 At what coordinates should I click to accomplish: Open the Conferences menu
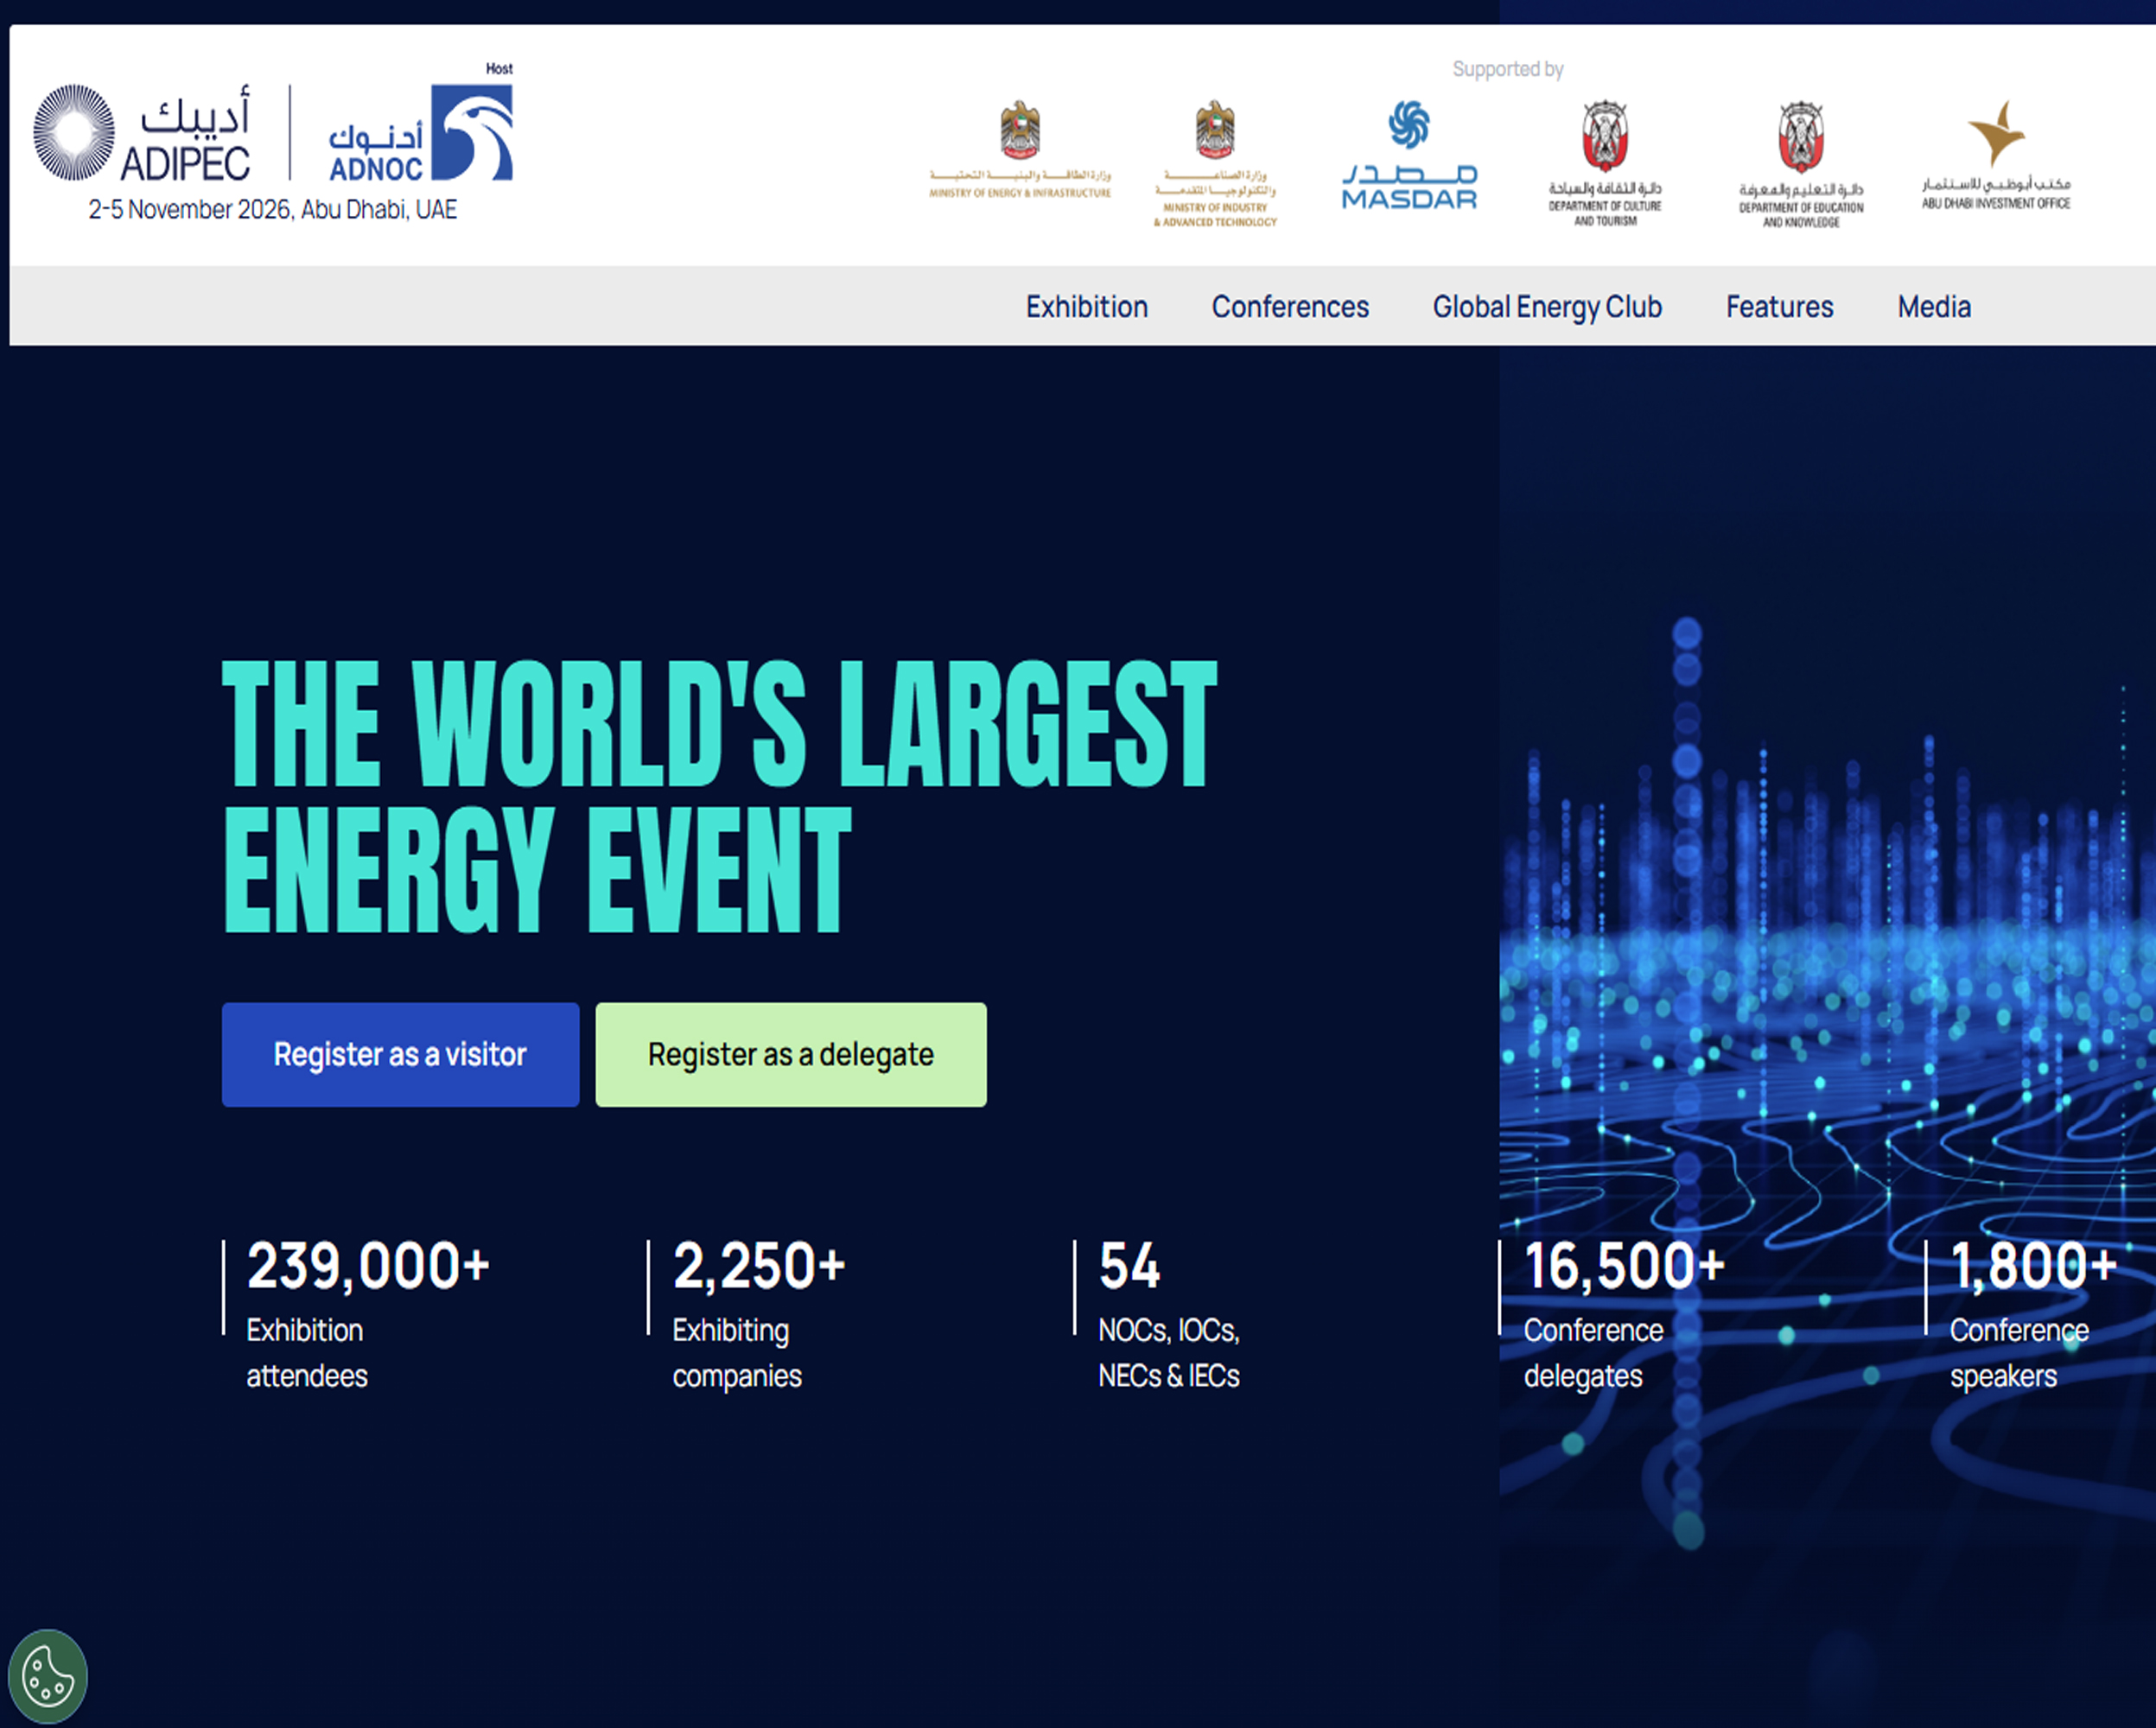(1289, 307)
